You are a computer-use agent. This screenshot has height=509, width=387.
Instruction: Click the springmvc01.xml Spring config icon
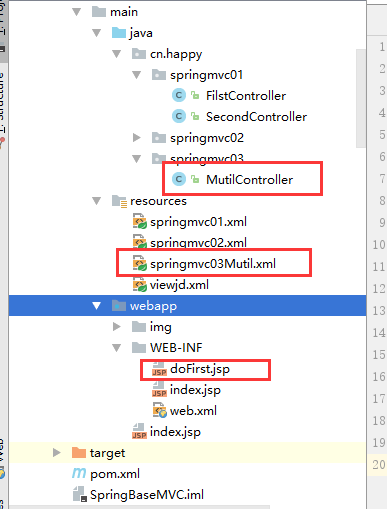click(140, 222)
